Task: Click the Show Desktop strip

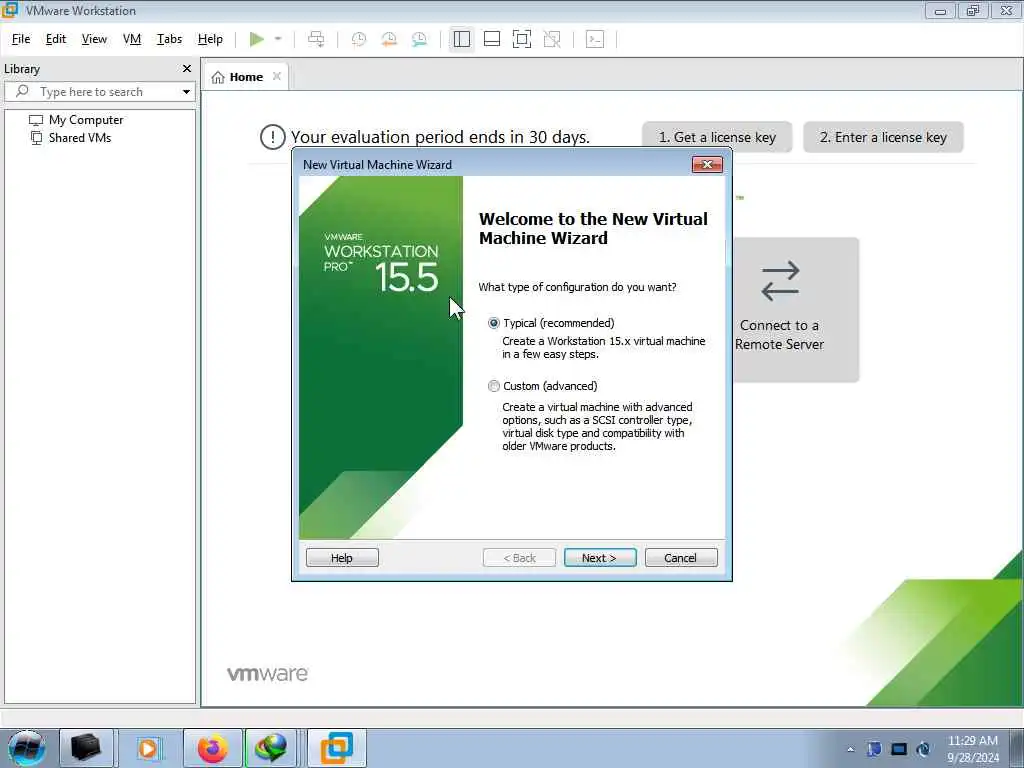Action: (1017, 748)
